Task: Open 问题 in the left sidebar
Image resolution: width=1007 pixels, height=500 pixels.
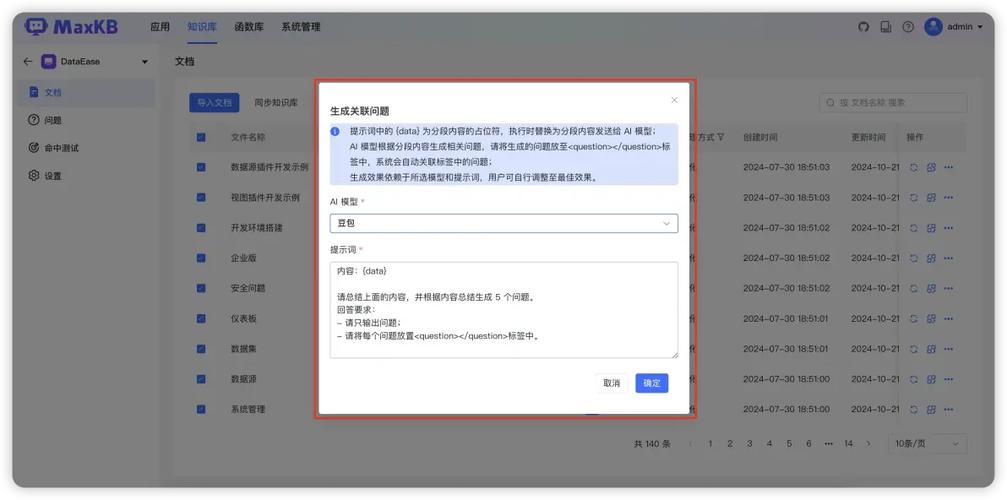Action: click(86, 120)
